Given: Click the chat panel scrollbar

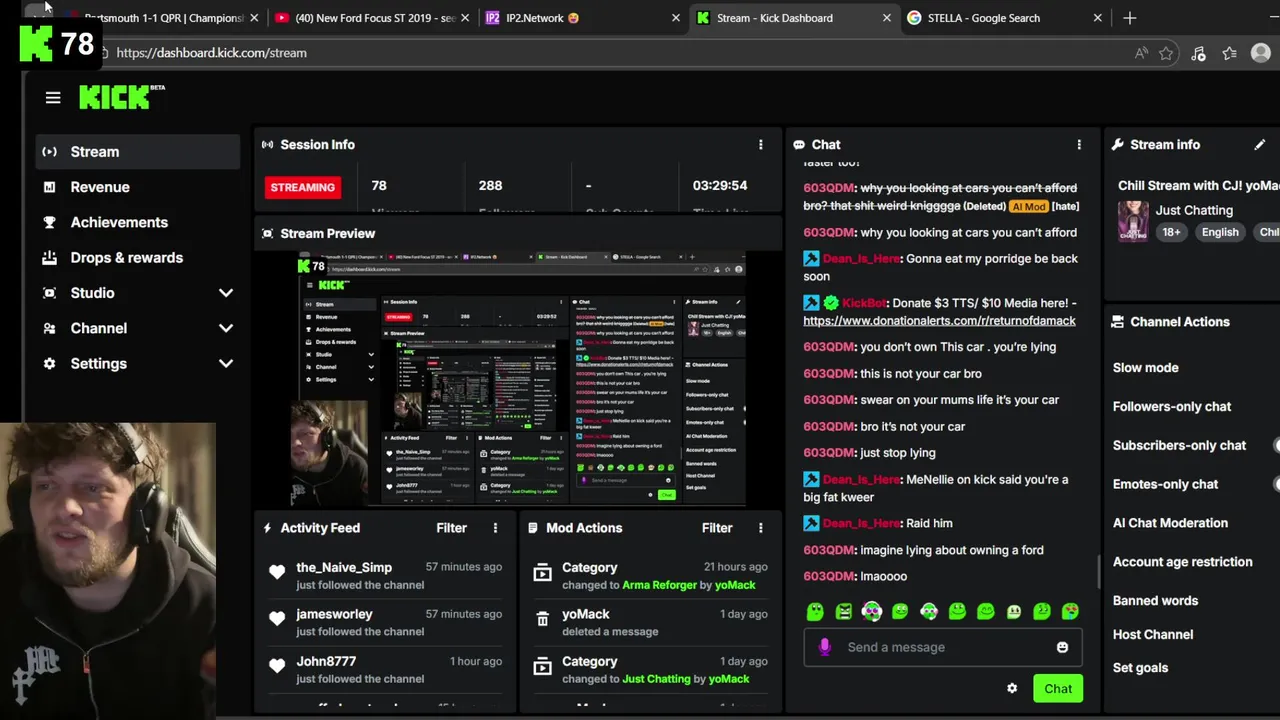Looking at the screenshot, I should 1098,572.
